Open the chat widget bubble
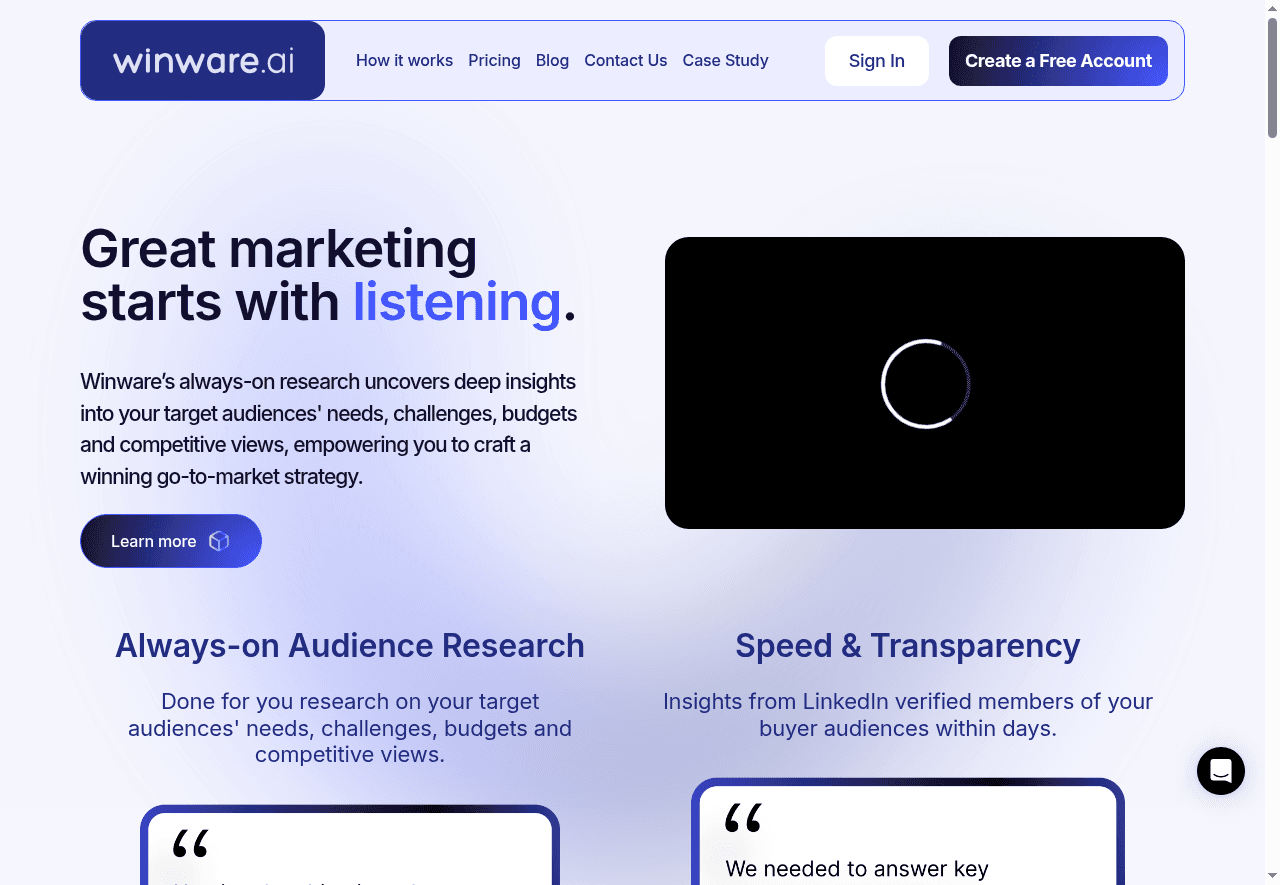The image size is (1280, 885). pyautogui.click(x=1220, y=771)
